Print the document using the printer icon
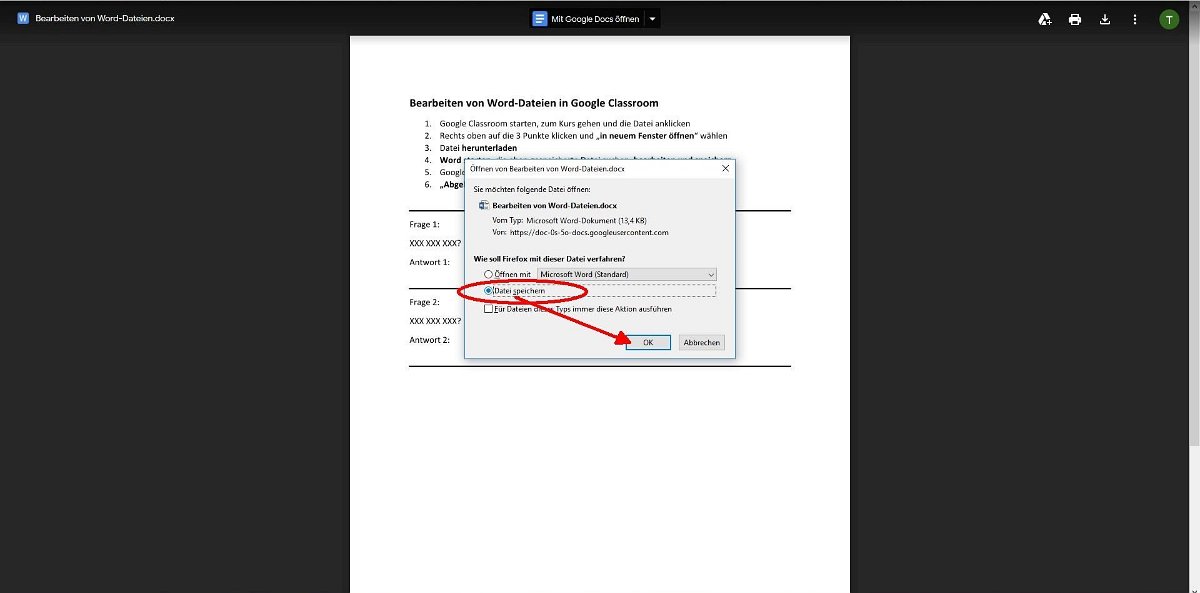The image size is (1200, 593). [1075, 19]
